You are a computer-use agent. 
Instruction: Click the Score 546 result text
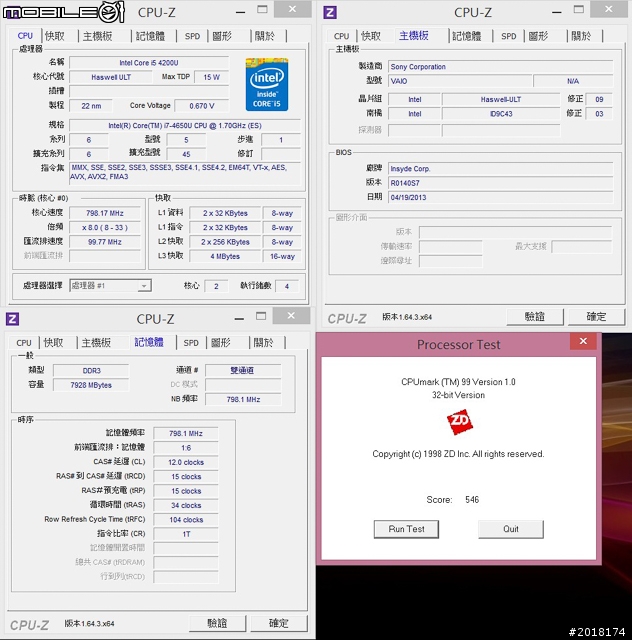[x=453, y=500]
